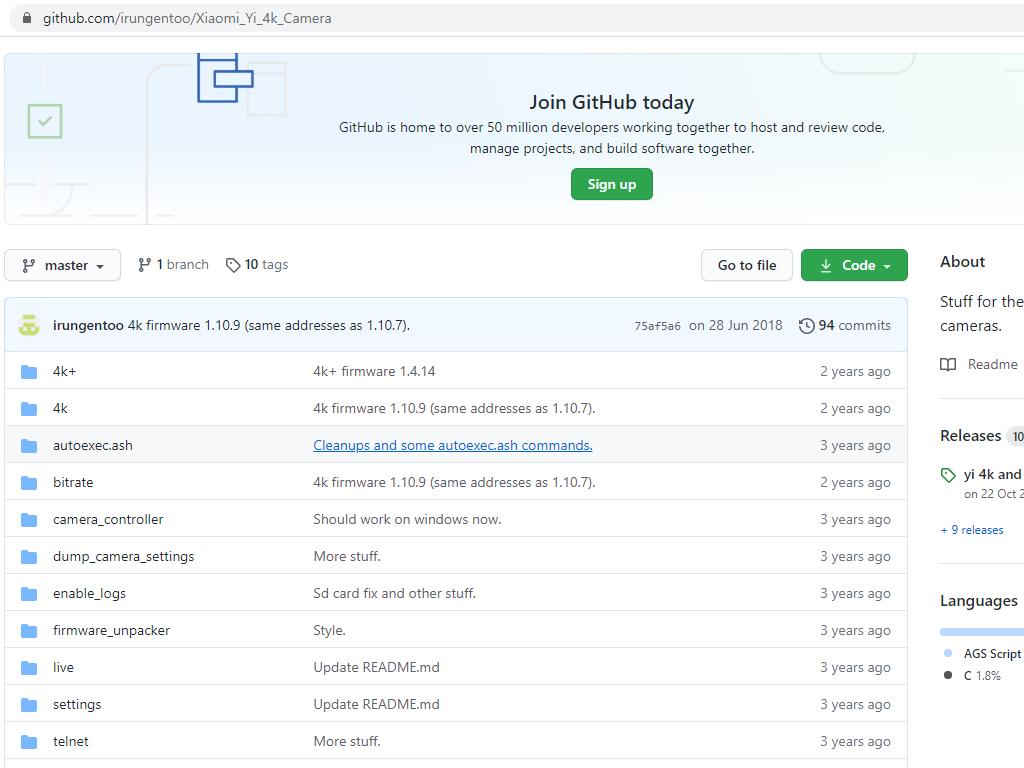Open the bitrate folder
The width and height of the screenshot is (1024, 768).
tap(73, 483)
